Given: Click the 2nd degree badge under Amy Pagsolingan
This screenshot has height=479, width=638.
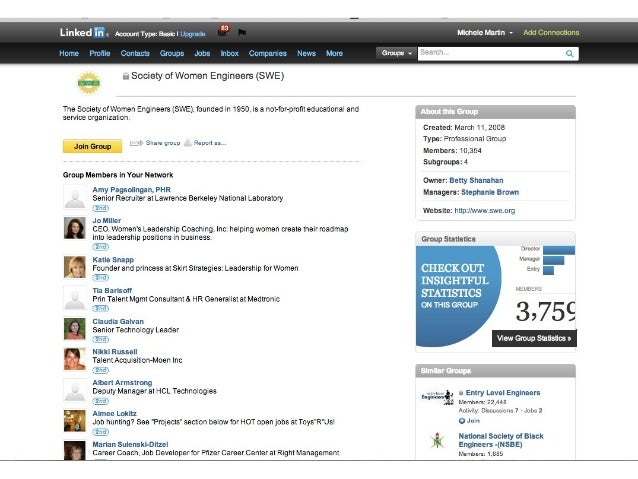Looking at the screenshot, I should 101,208.
